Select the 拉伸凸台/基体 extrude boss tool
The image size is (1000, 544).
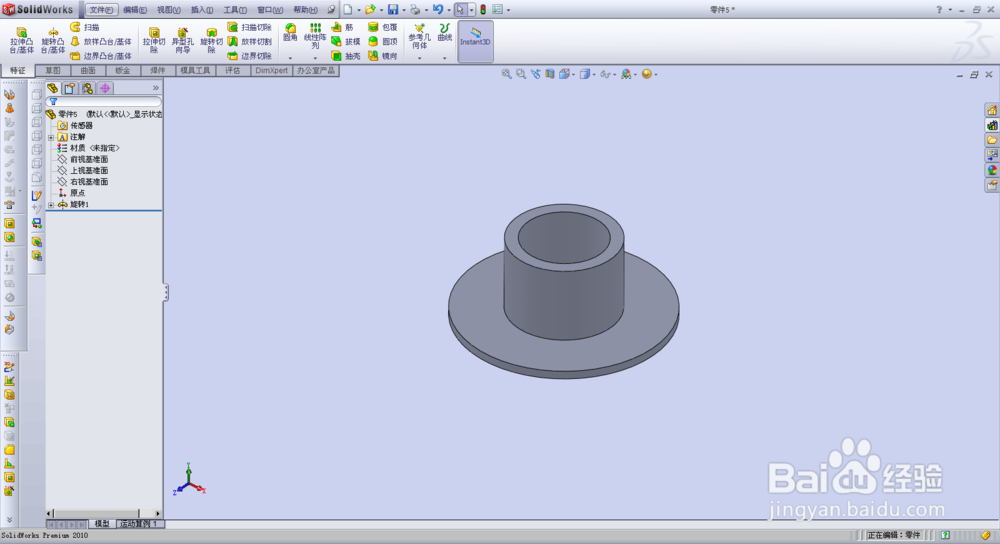click(x=21, y=41)
